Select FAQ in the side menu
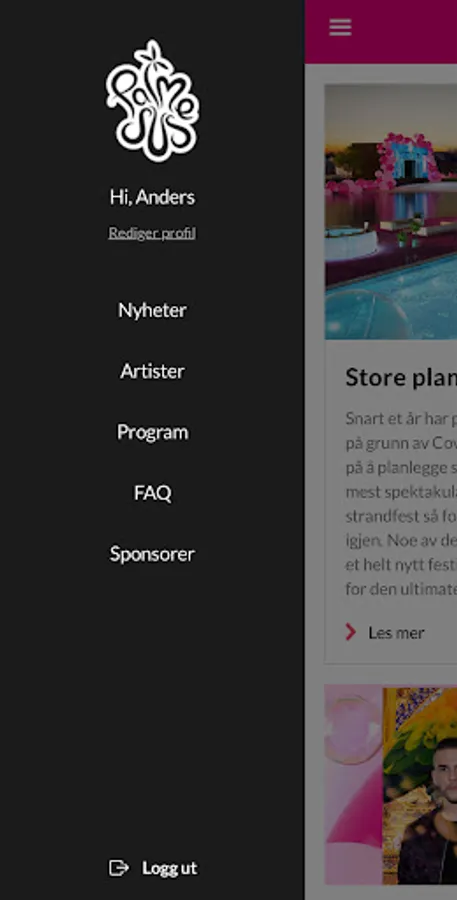 tap(152, 493)
